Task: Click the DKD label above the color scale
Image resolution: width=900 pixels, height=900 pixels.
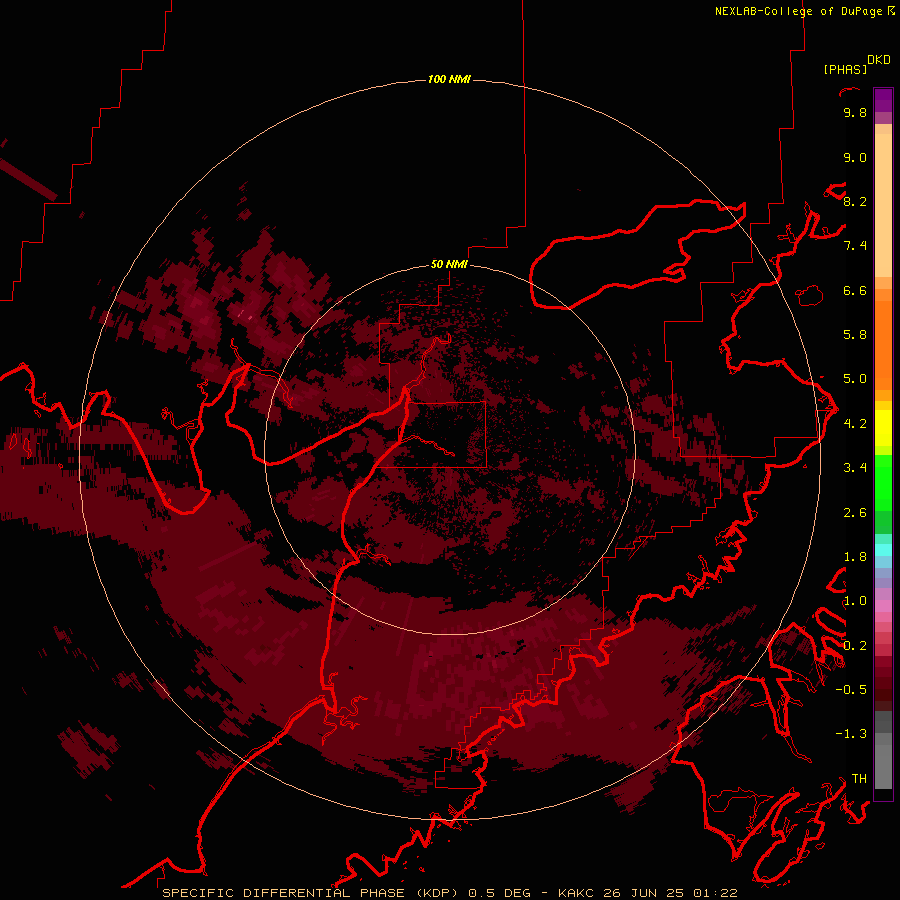Action: click(879, 60)
